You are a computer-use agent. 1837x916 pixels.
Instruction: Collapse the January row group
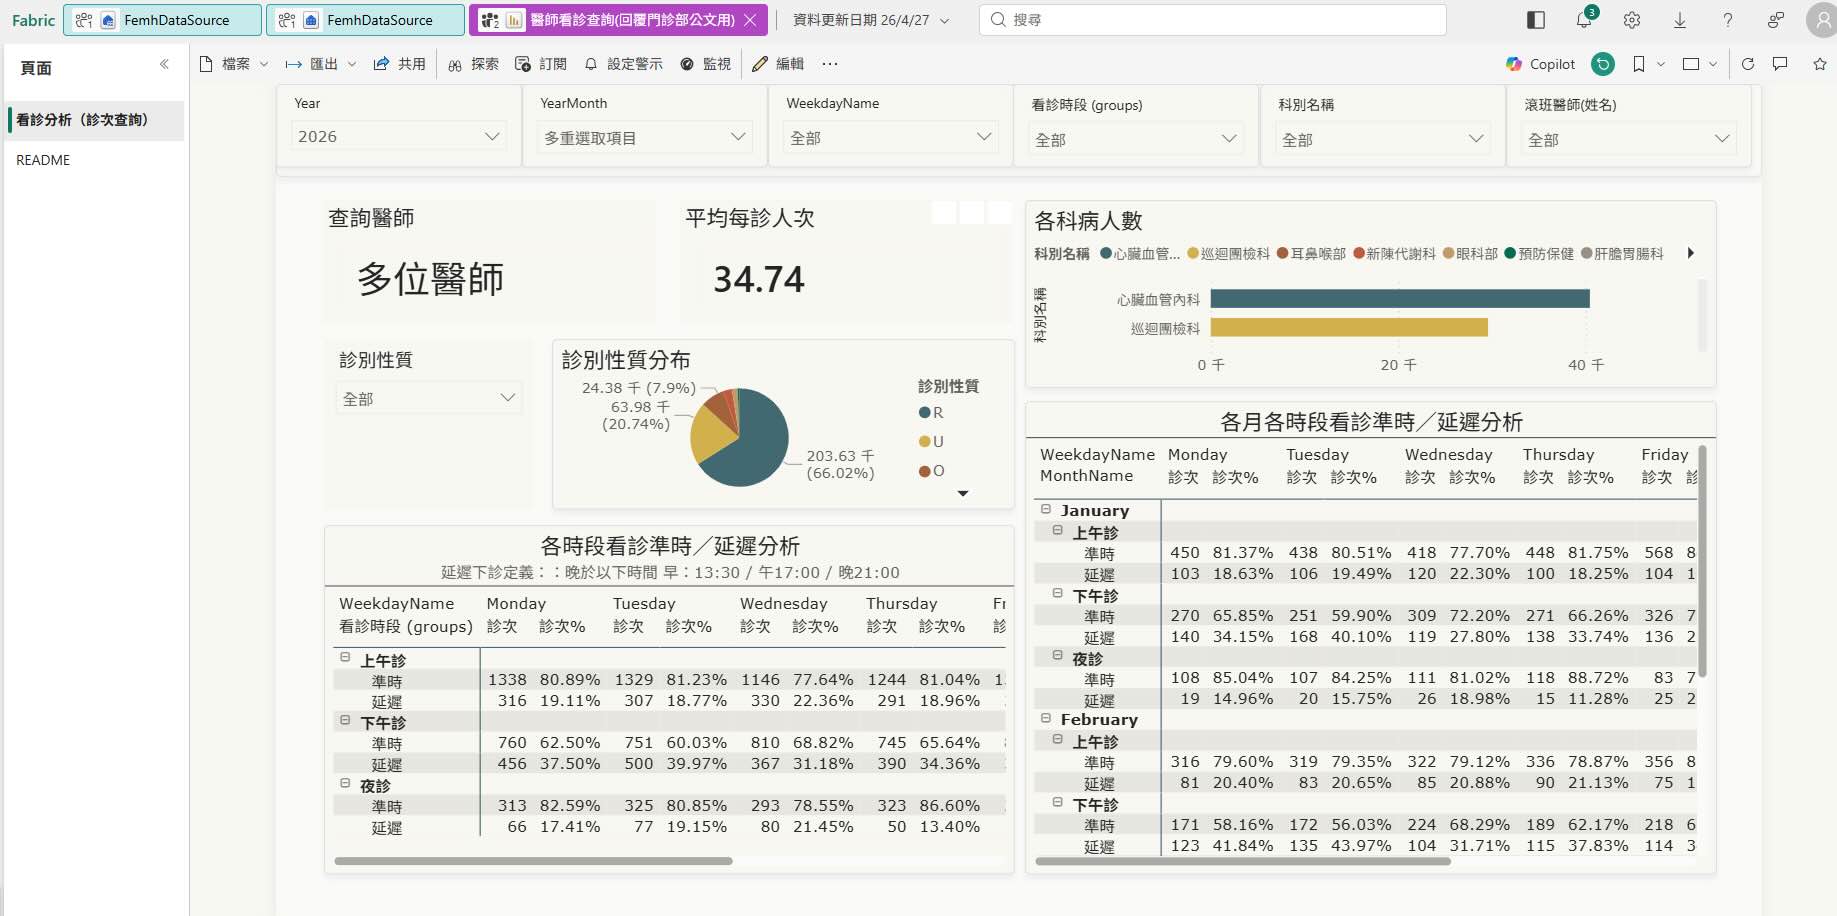(x=1046, y=510)
